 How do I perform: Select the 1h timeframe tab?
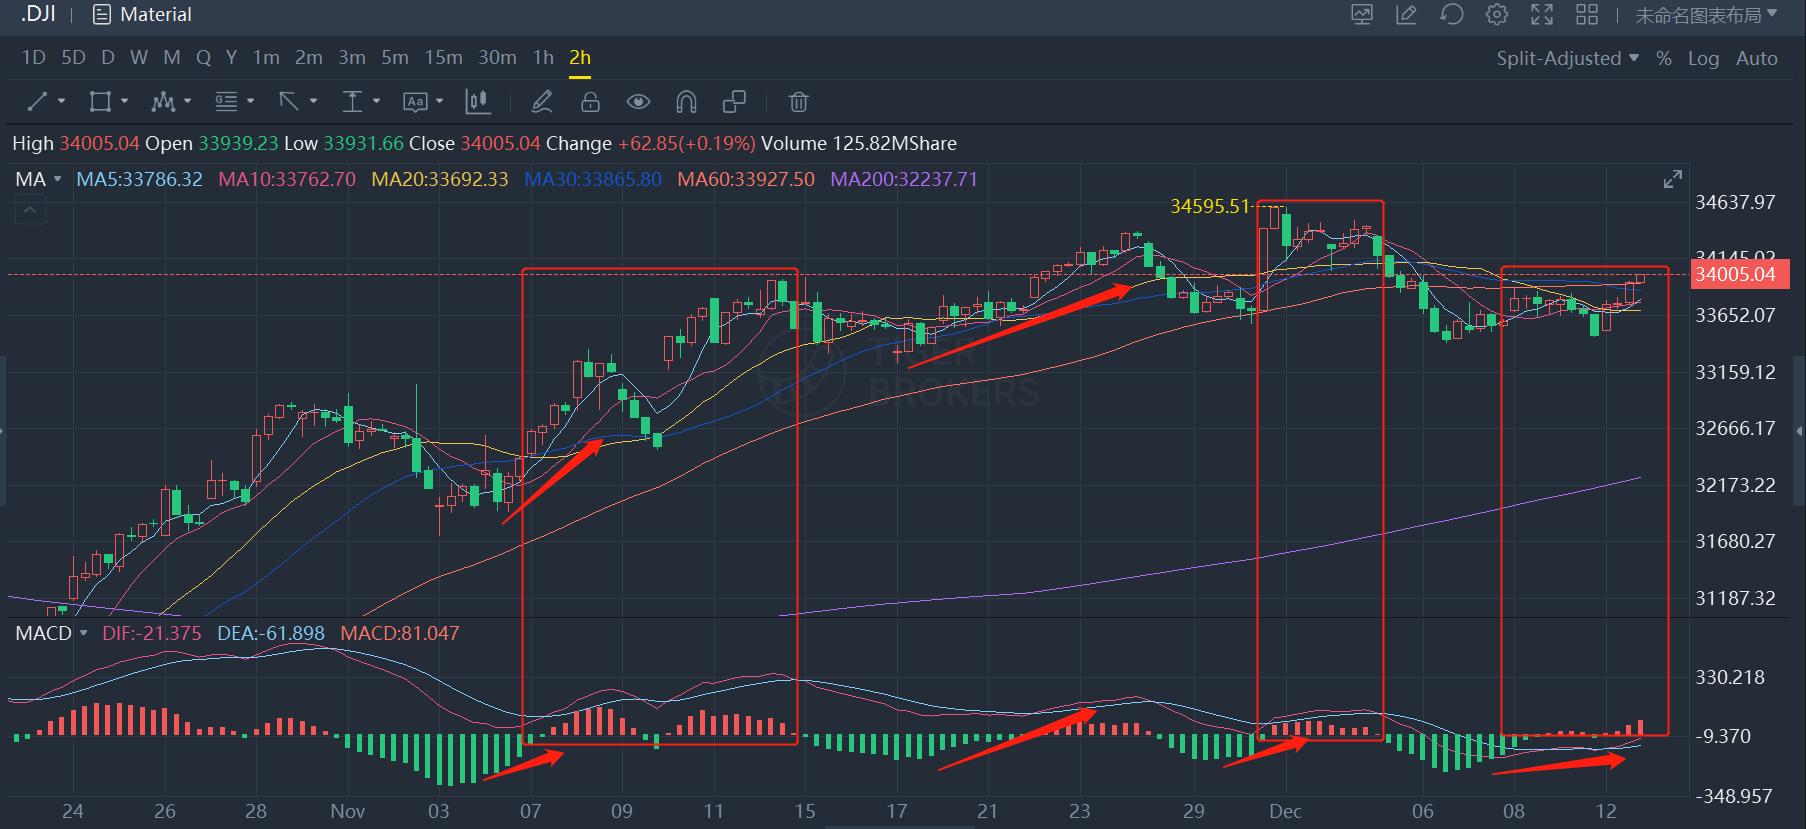click(x=543, y=58)
